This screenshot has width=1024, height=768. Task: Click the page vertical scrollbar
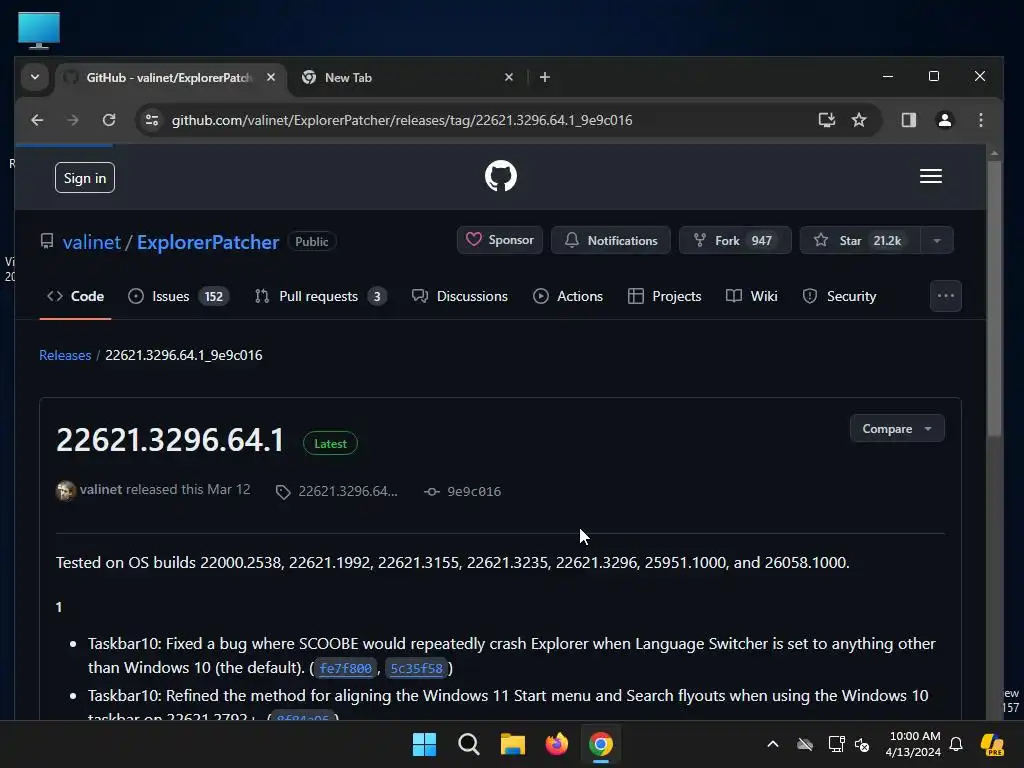point(994,298)
